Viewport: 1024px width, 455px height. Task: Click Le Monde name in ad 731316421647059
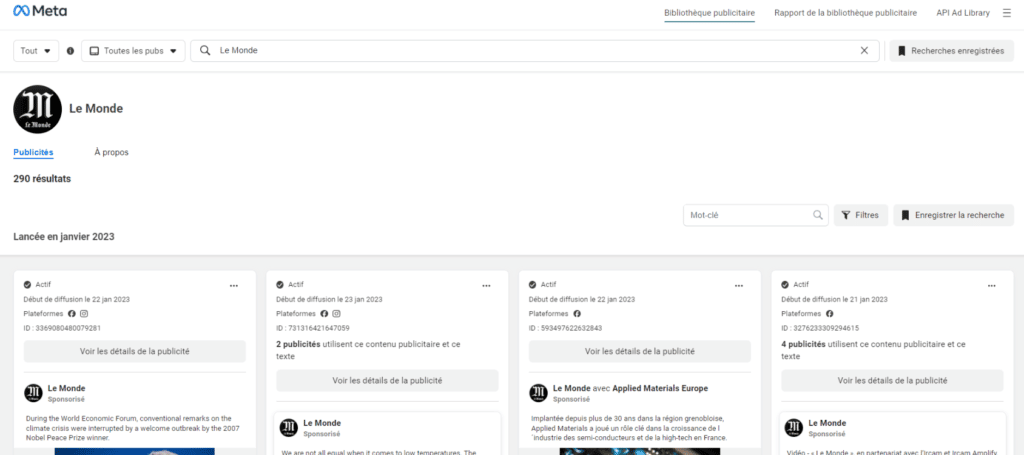(322, 423)
